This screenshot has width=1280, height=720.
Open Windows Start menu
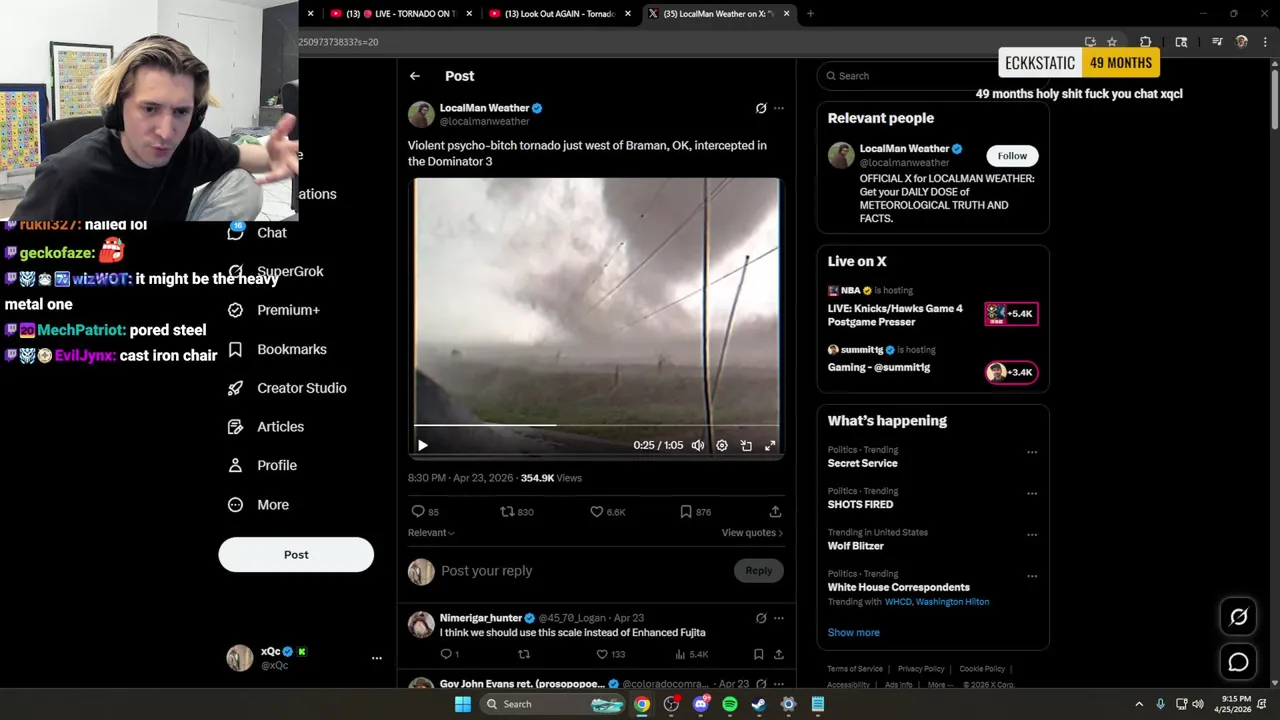pyautogui.click(x=463, y=704)
